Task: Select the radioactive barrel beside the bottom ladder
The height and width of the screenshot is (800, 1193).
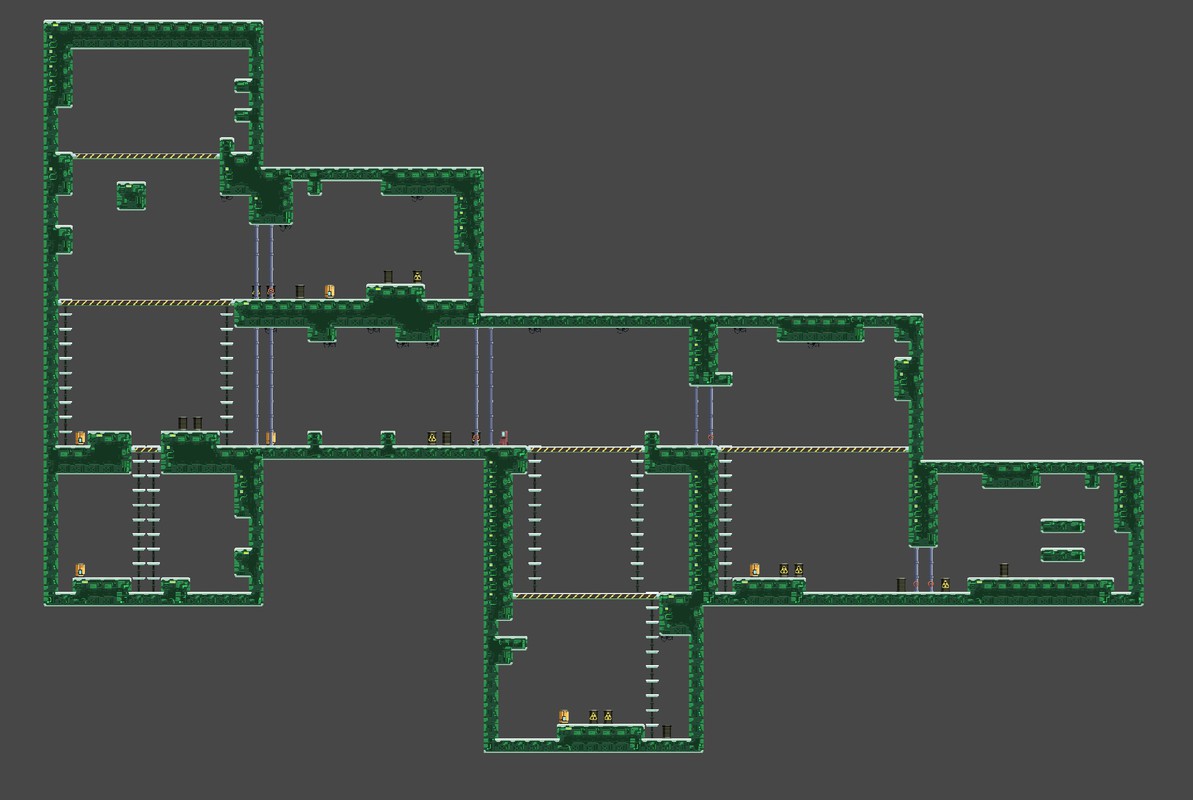Action: pos(608,716)
